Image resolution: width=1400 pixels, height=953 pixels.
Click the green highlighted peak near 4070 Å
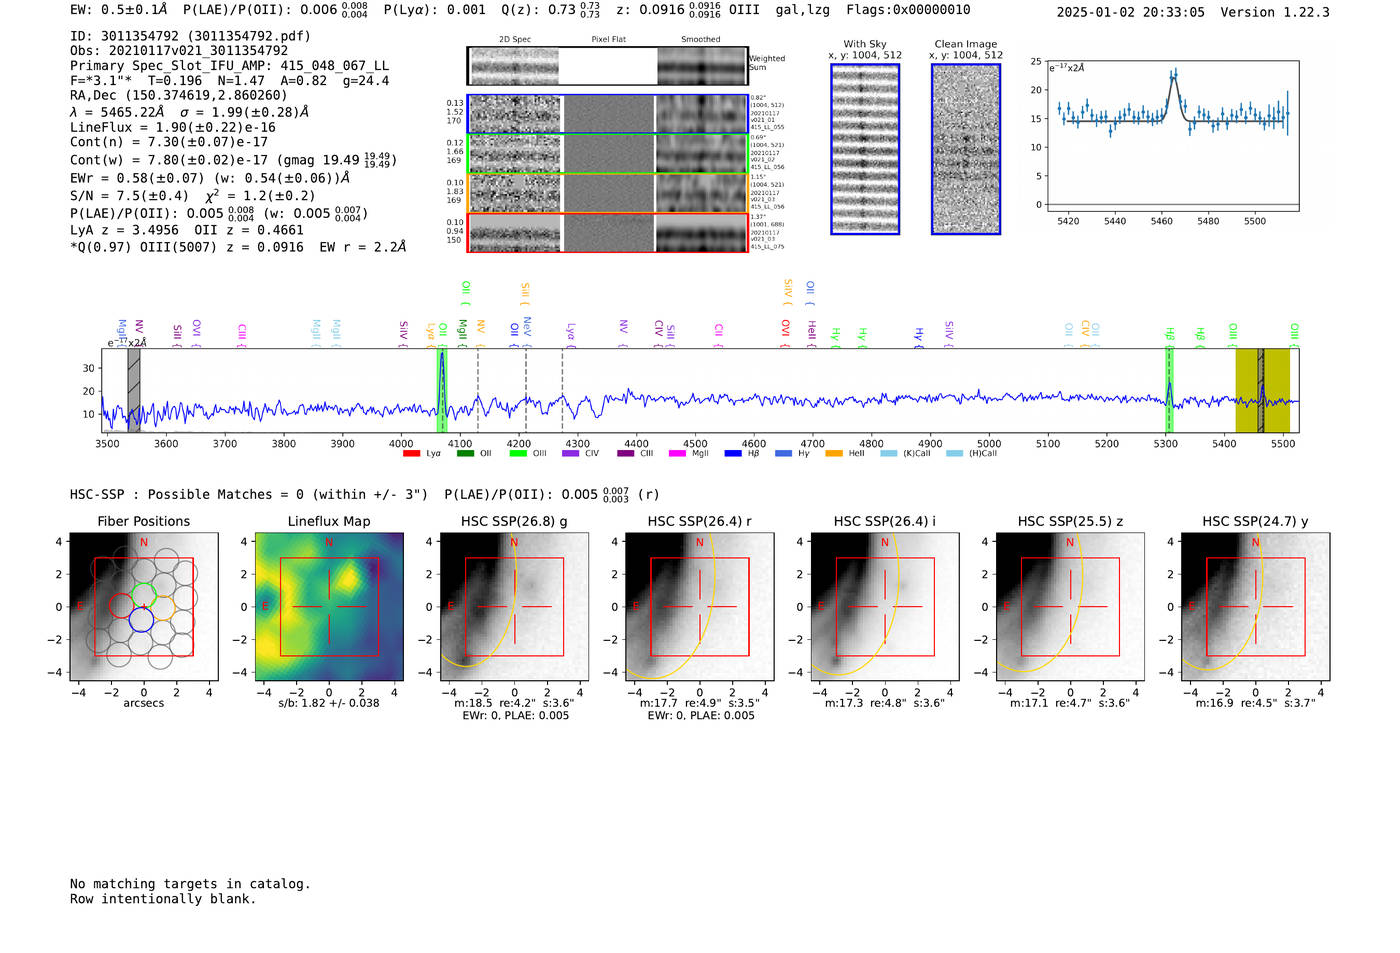tap(441, 390)
